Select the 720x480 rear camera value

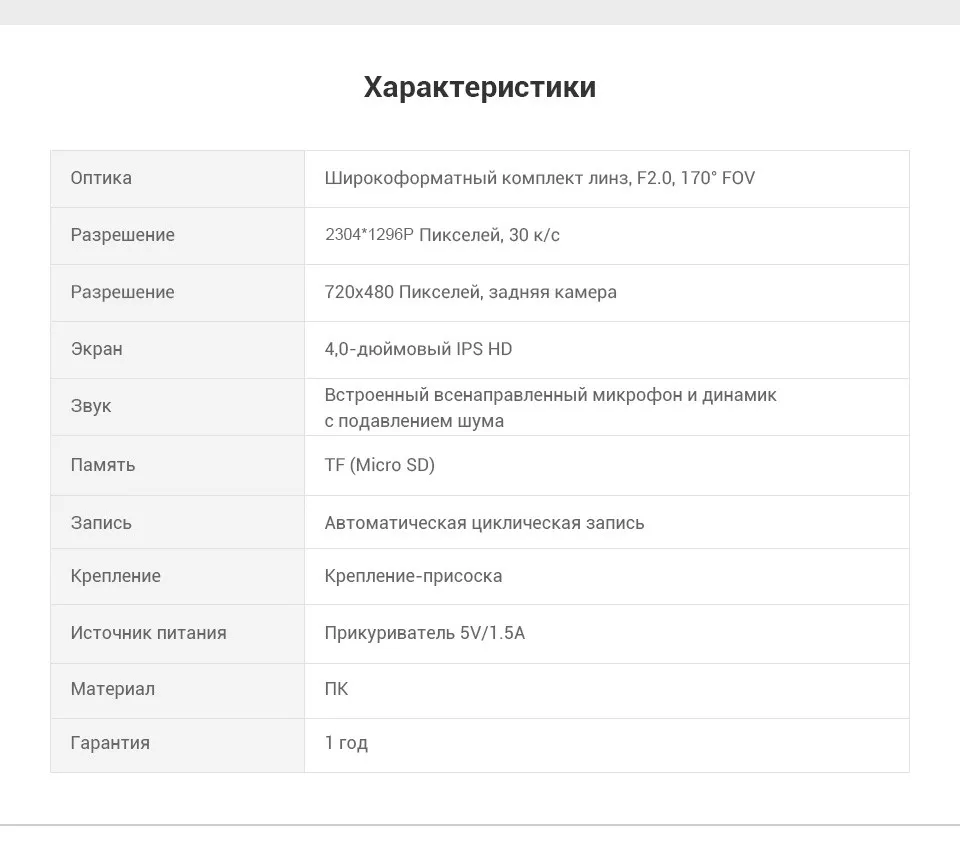click(470, 291)
